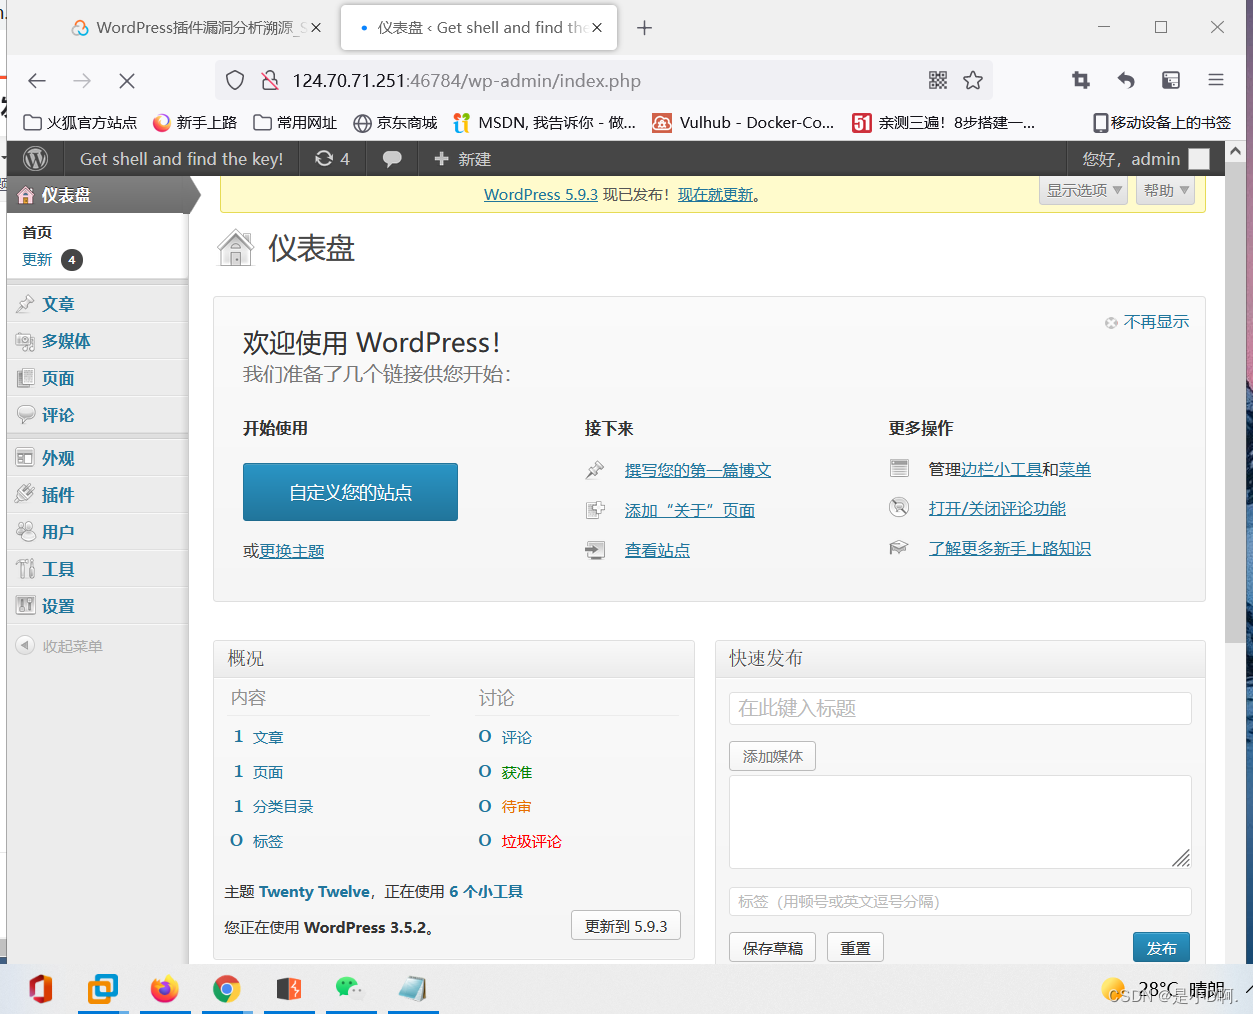Select the 首页 submenu item
Image resolution: width=1253 pixels, height=1014 pixels.
(37, 232)
